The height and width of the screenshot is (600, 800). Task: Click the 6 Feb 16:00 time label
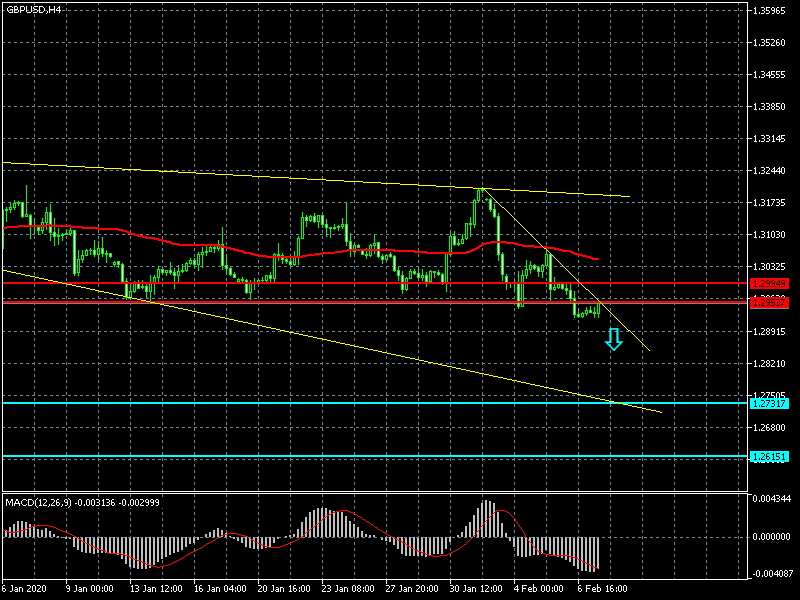point(603,589)
